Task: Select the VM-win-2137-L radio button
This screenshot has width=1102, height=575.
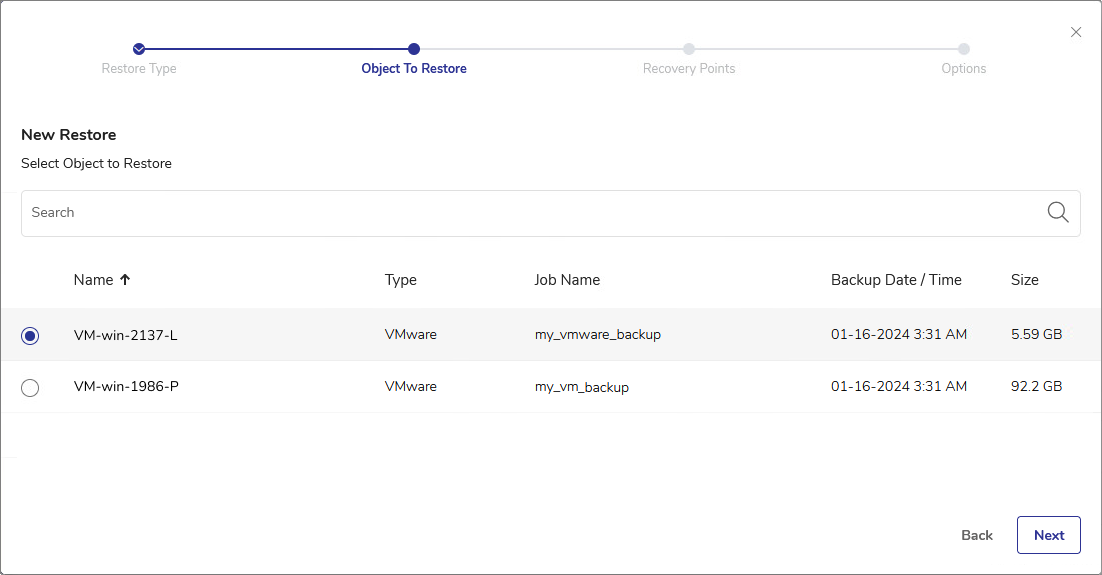Action: pos(30,336)
